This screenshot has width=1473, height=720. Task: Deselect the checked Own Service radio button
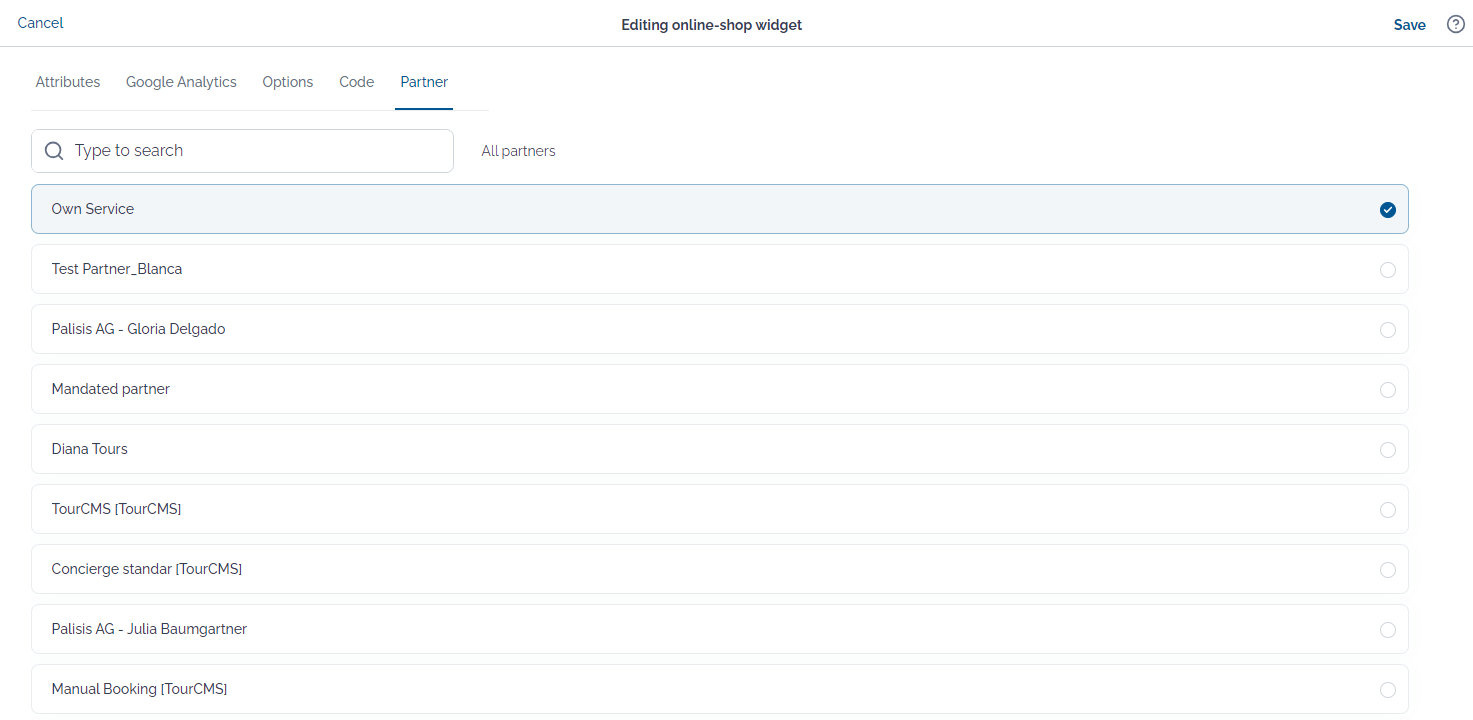click(x=1387, y=209)
